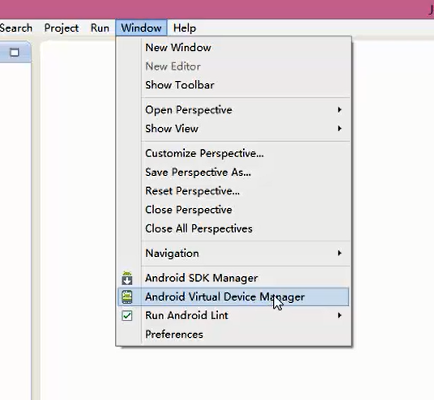Choose Show Toolbar menu entry
The height and width of the screenshot is (400, 434).
coord(233,85)
